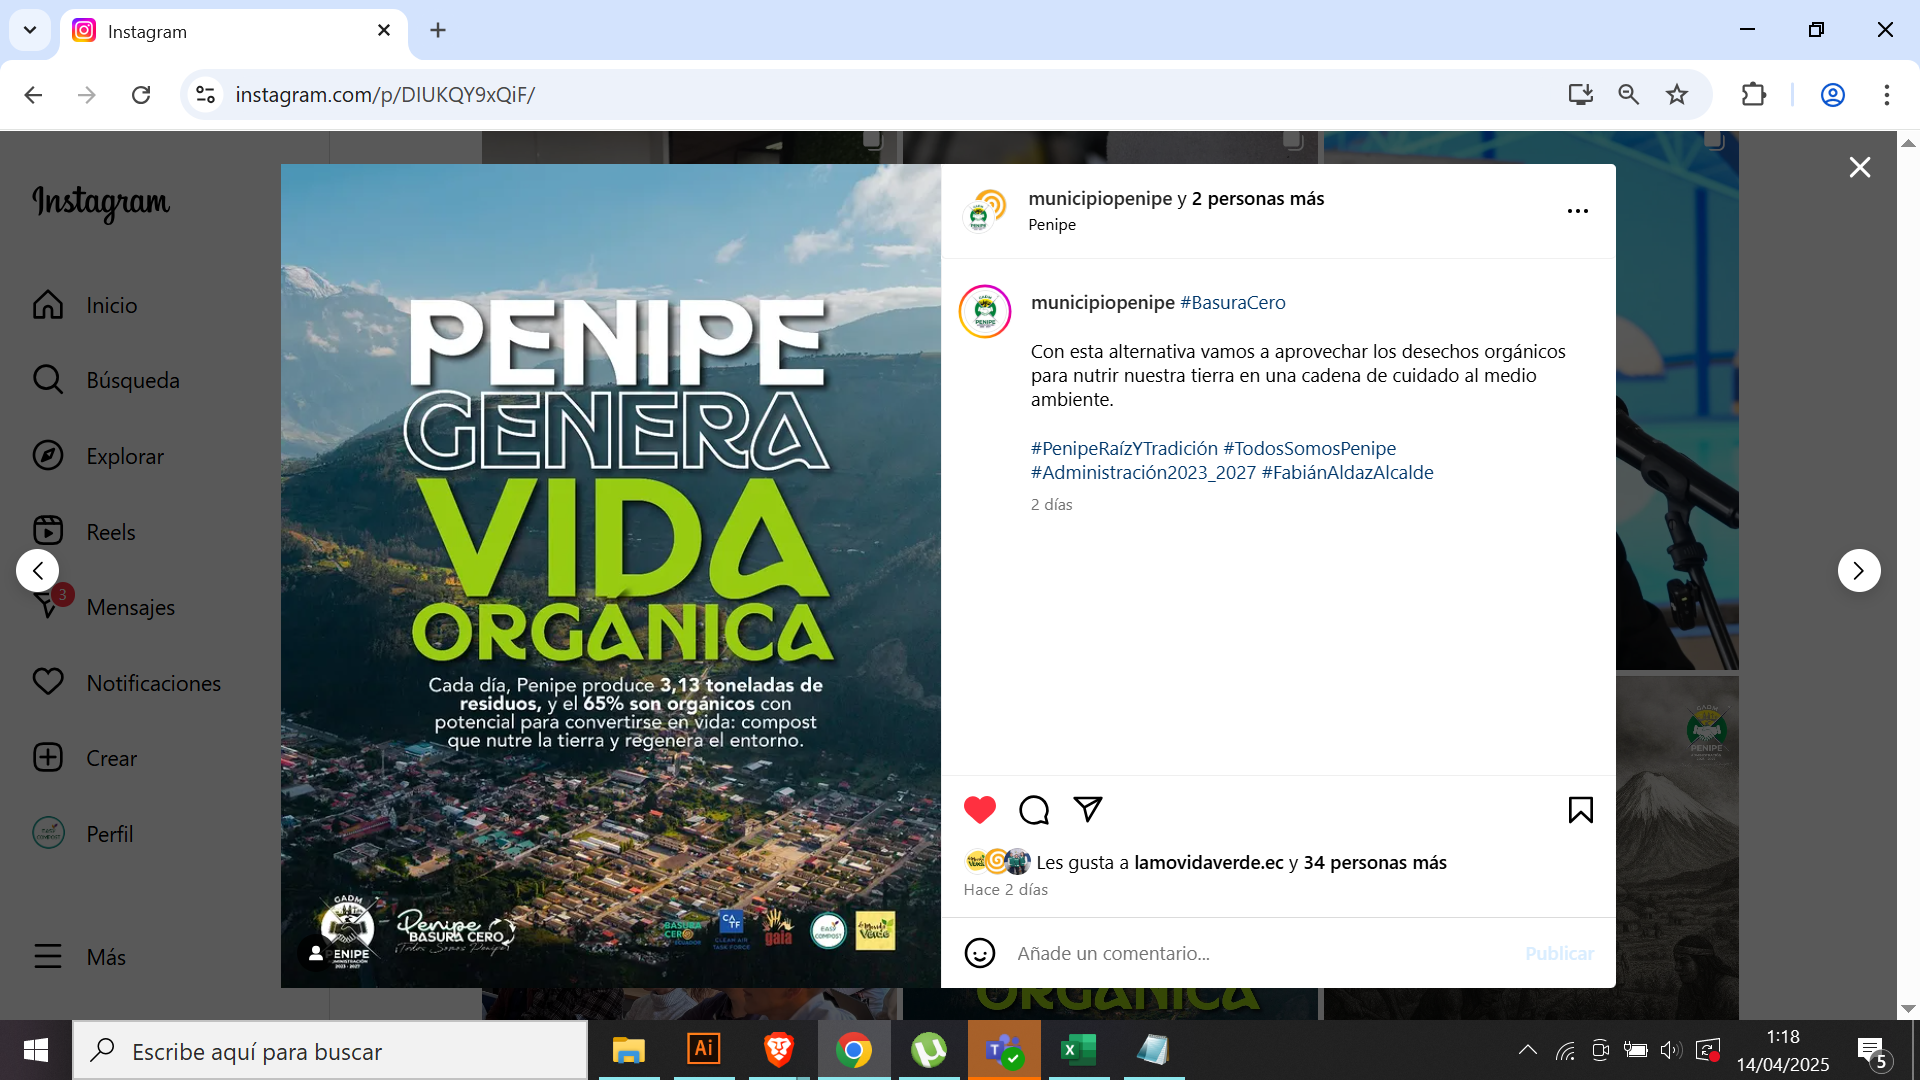Open the post options three-dot menu
Image resolution: width=1920 pixels, height=1080 pixels.
coord(1578,211)
